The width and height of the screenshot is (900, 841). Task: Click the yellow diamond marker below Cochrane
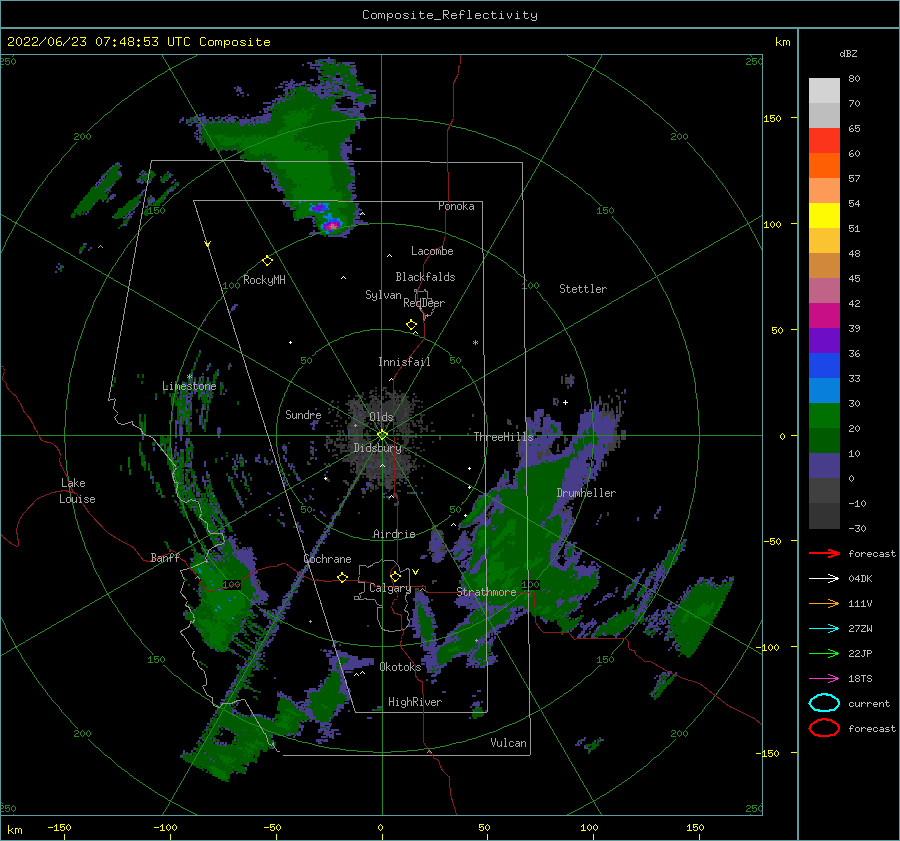pos(342,578)
